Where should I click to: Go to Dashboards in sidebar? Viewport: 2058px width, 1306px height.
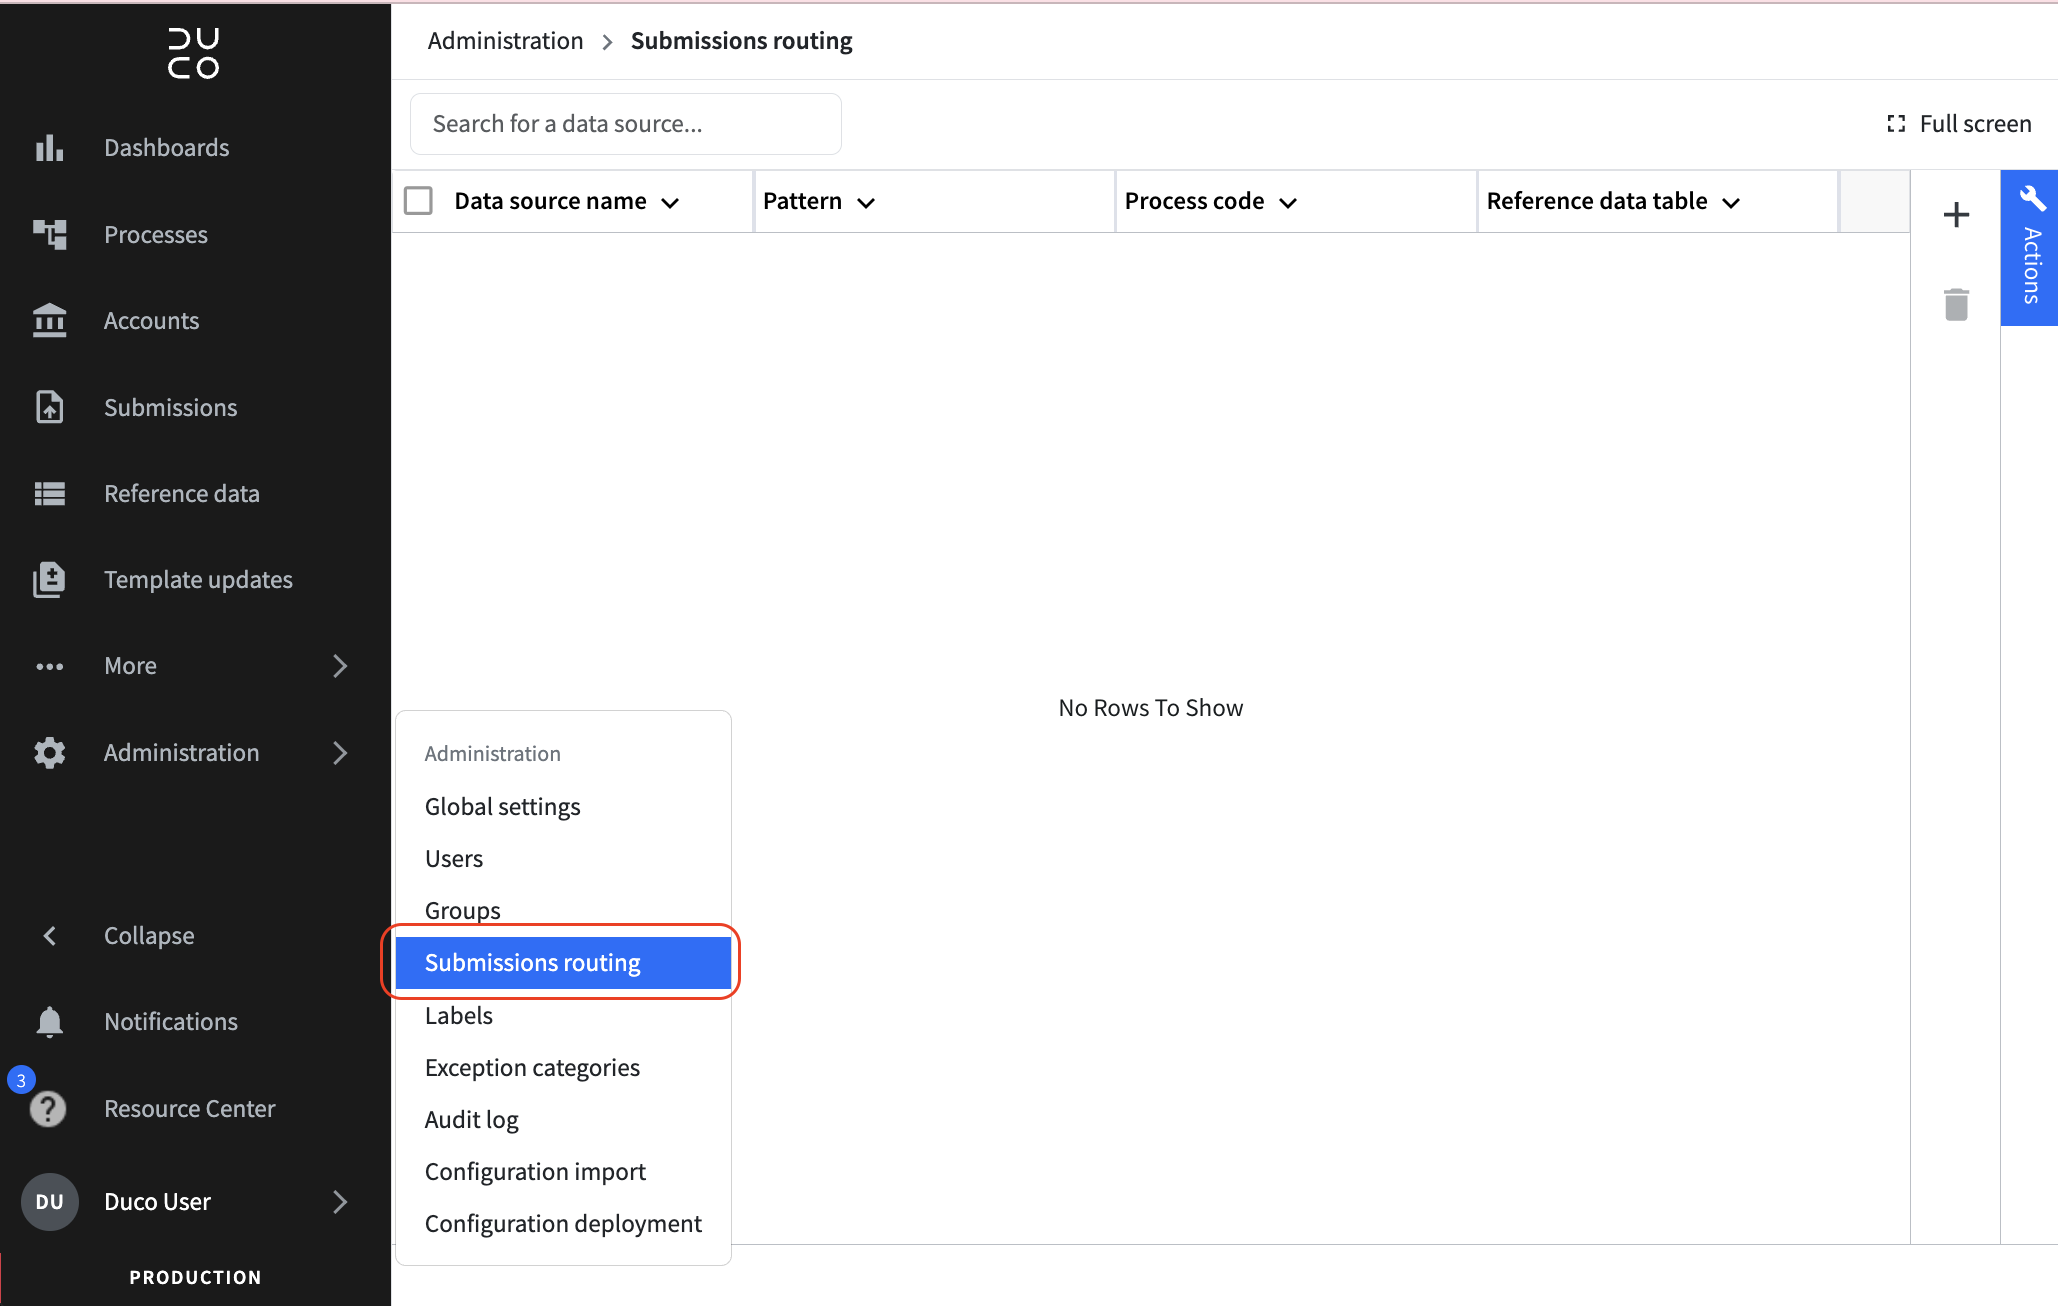click(x=167, y=148)
